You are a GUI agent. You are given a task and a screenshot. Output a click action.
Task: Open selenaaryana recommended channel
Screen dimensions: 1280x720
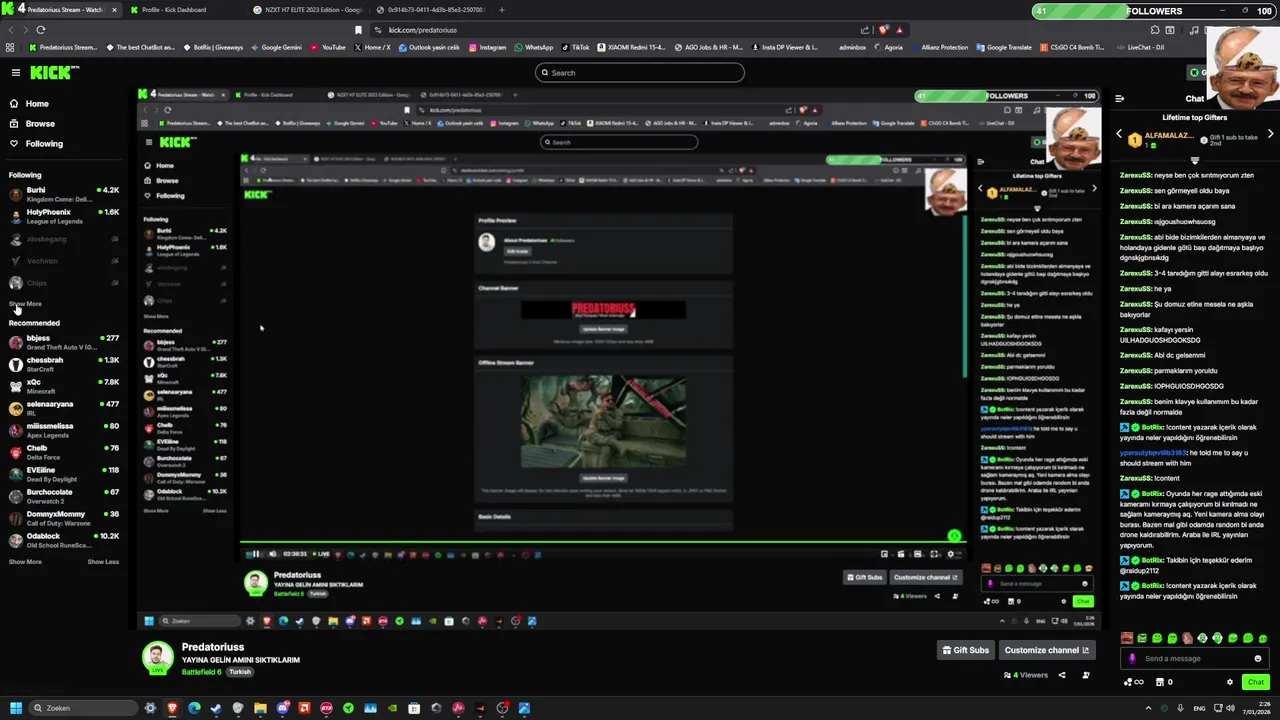tap(64, 408)
